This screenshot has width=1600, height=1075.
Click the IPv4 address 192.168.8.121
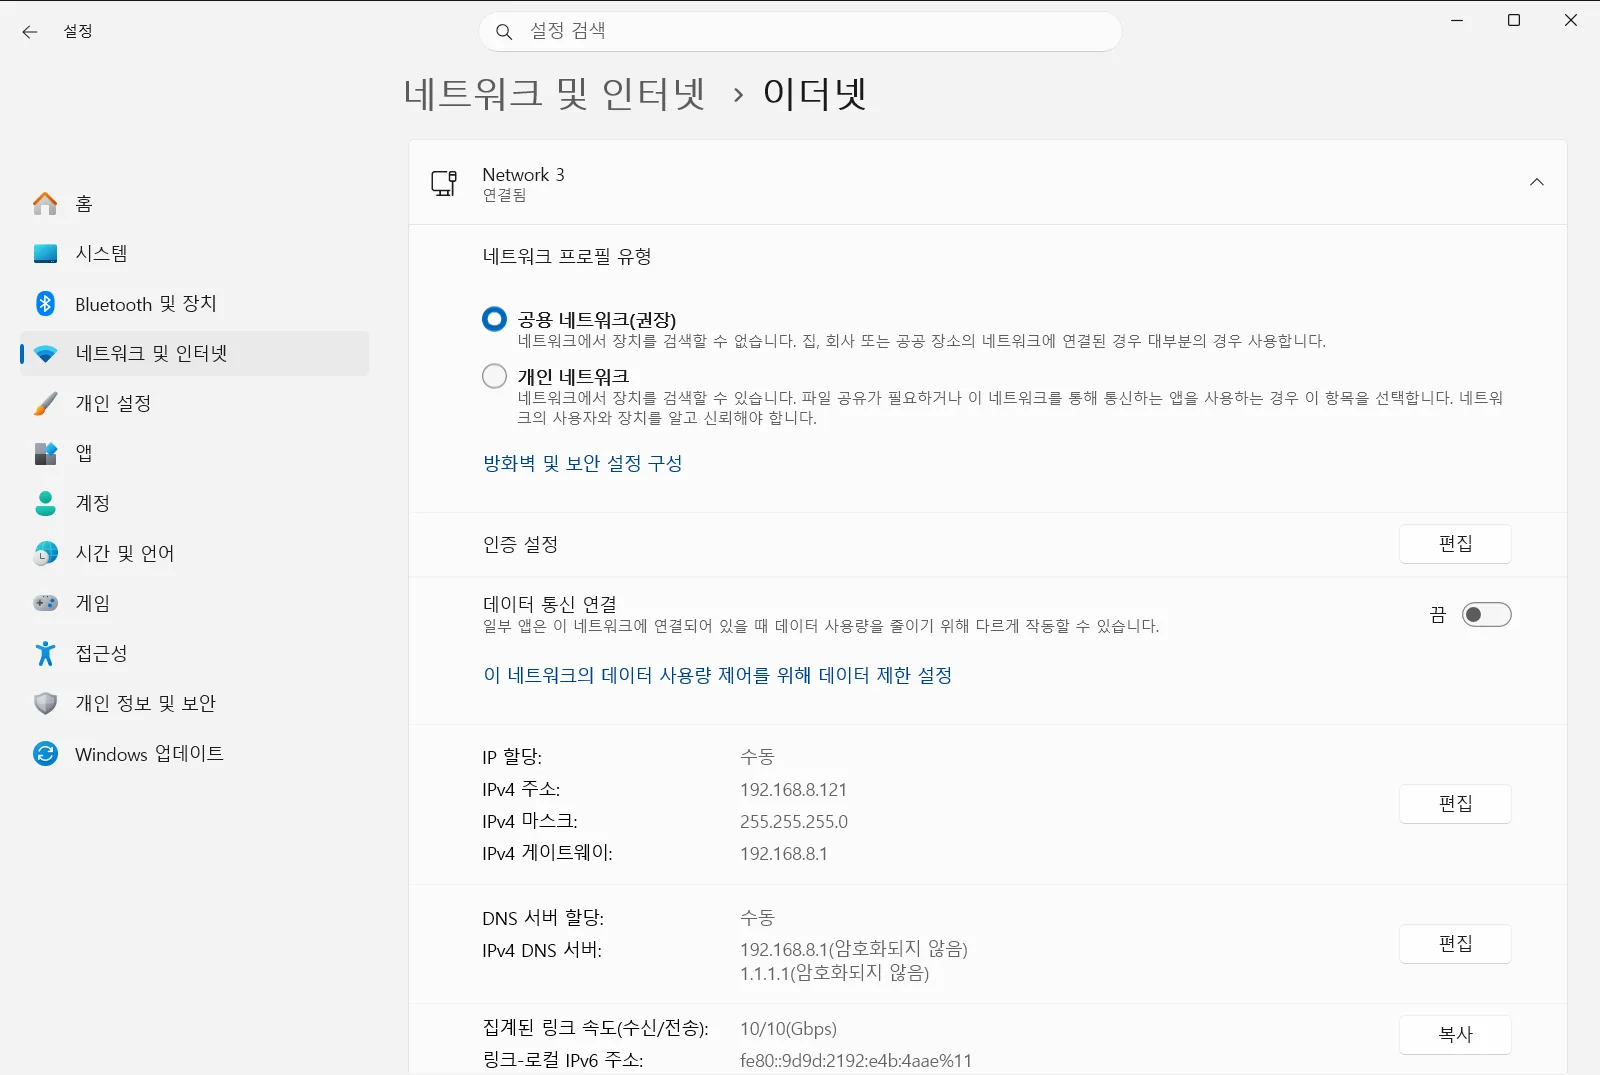click(794, 790)
